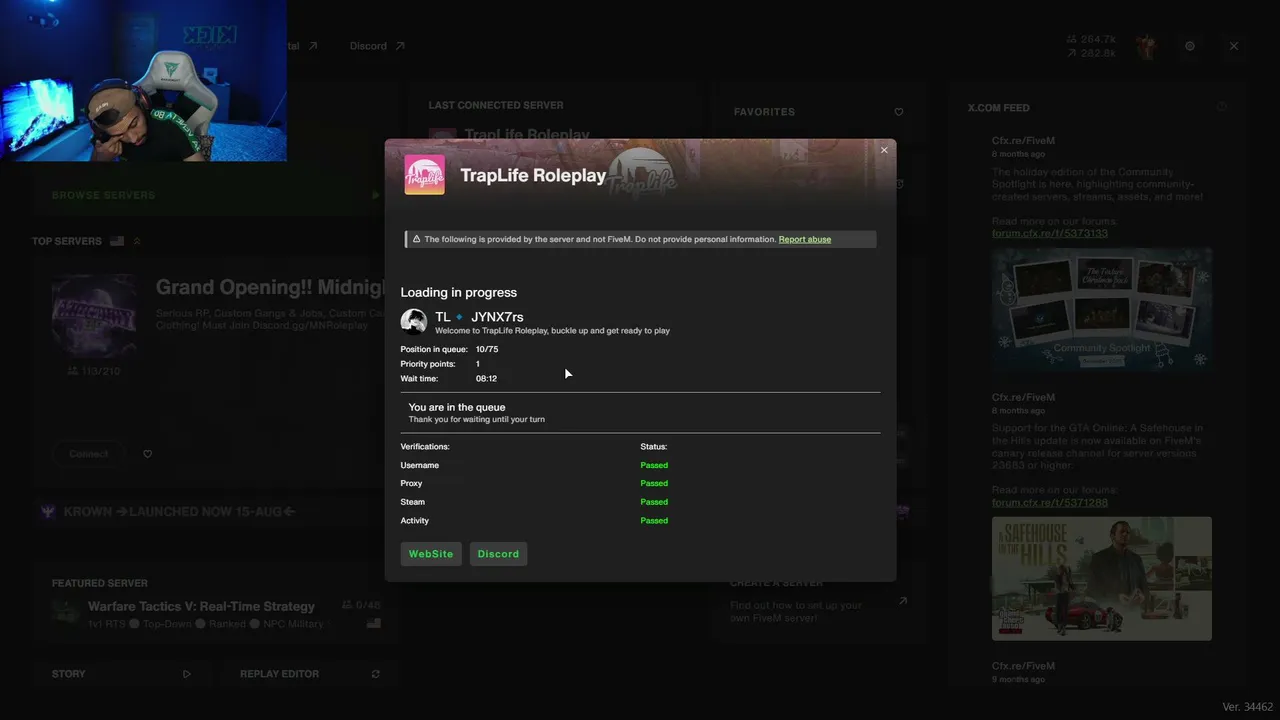Click Passed status for Steam
The width and height of the screenshot is (1280, 720).
tap(654, 502)
